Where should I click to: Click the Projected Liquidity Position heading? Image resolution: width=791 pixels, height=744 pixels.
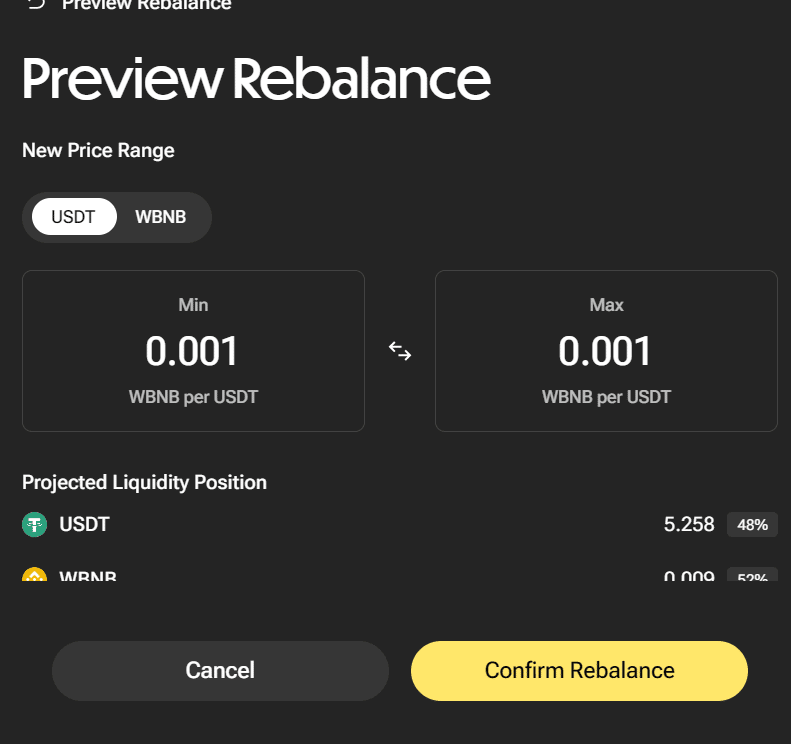pos(144,482)
